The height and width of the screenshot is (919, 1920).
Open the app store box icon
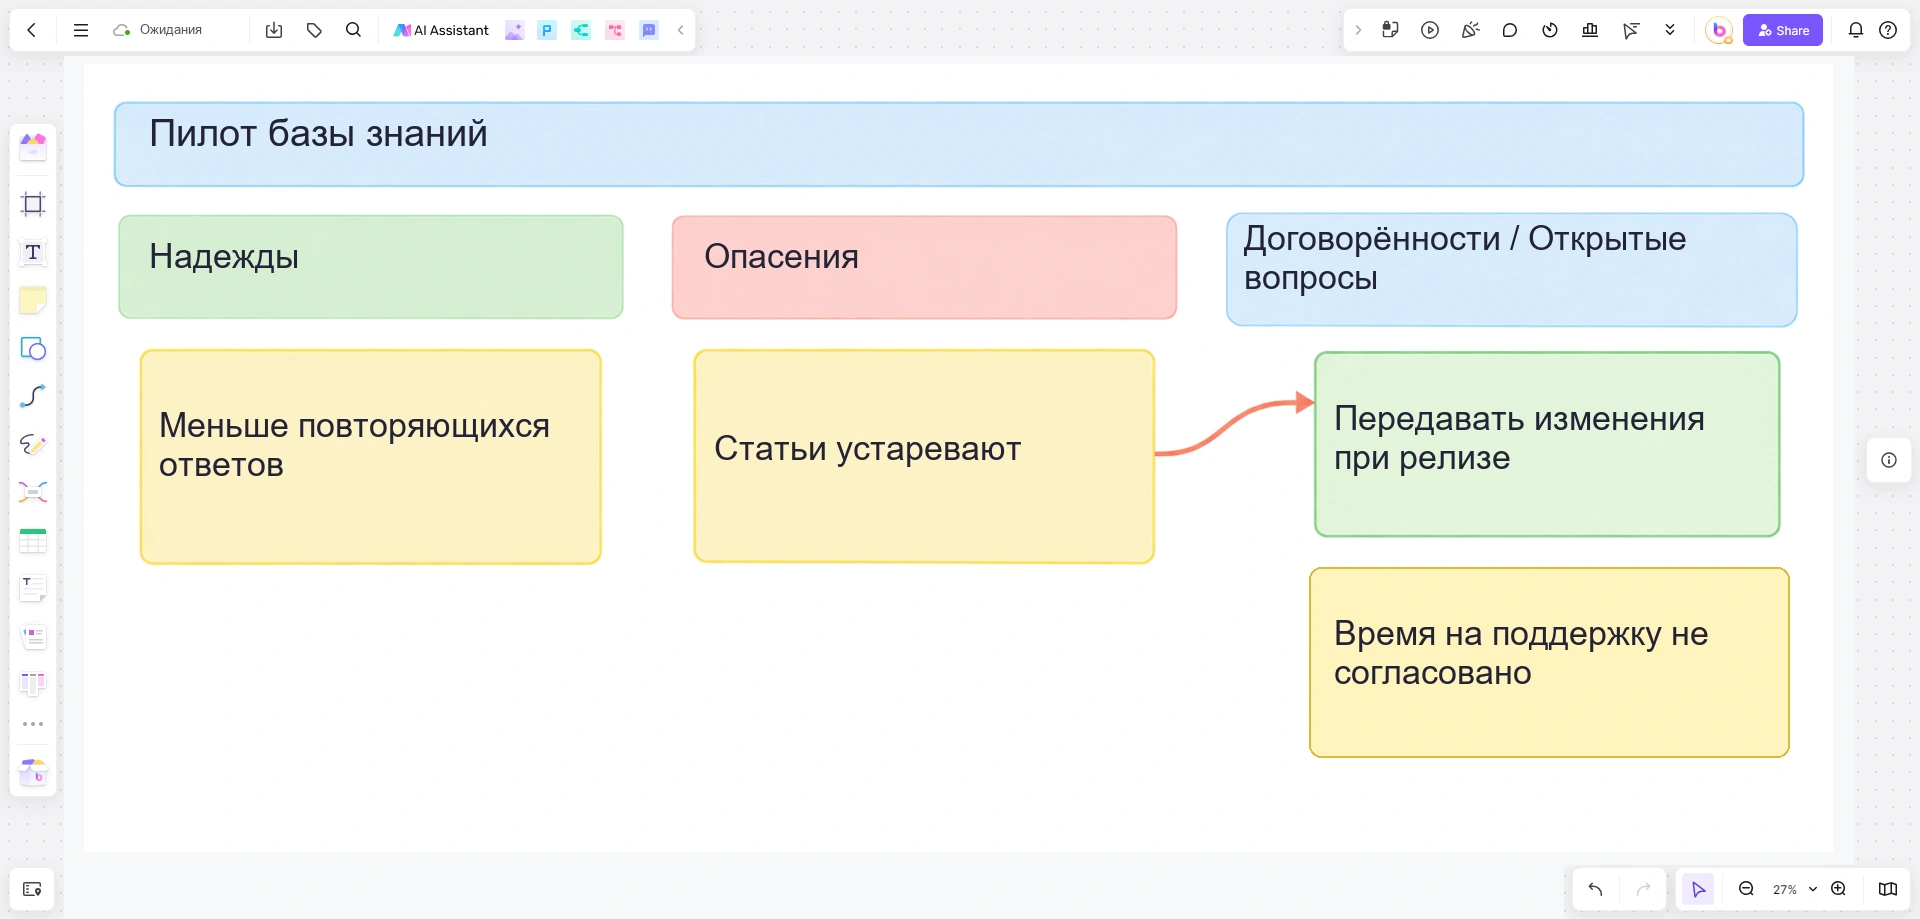coord(33,772)
